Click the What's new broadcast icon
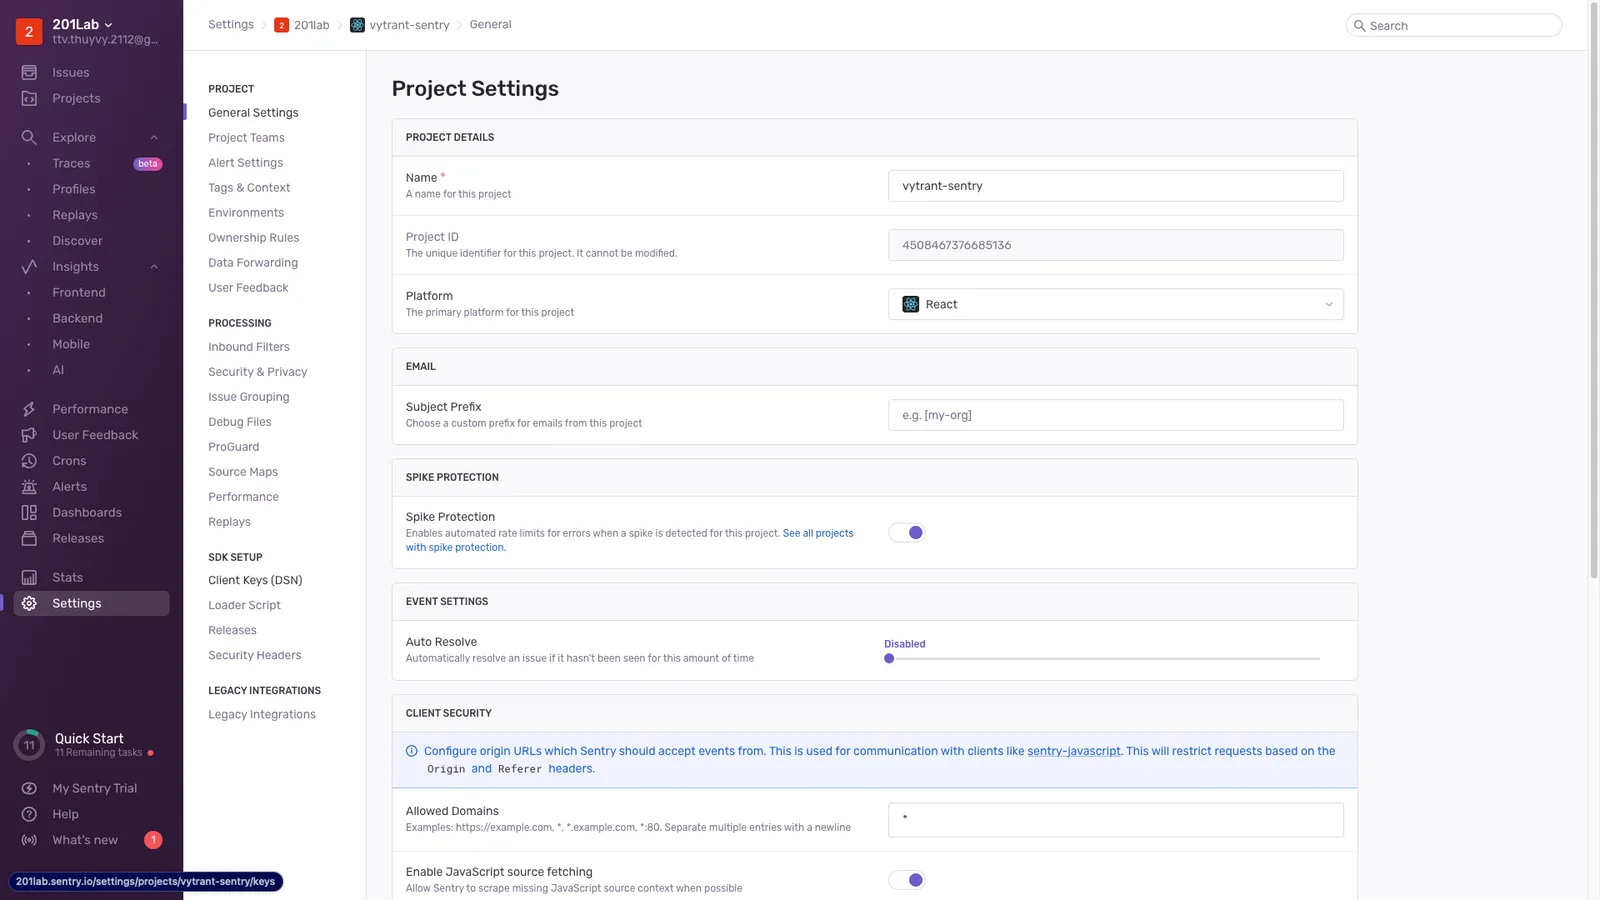Image resolution: width=1600 pixels, height=900 pixels. tap(29, 840)
